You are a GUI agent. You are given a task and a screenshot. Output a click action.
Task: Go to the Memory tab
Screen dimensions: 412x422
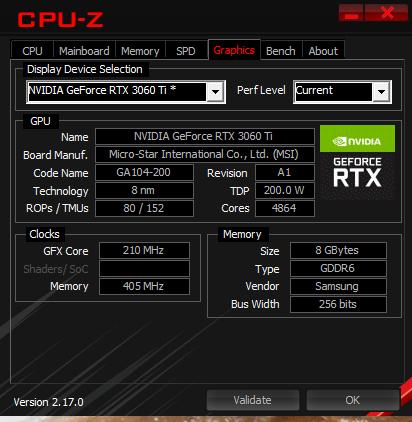tap(140, 51)
